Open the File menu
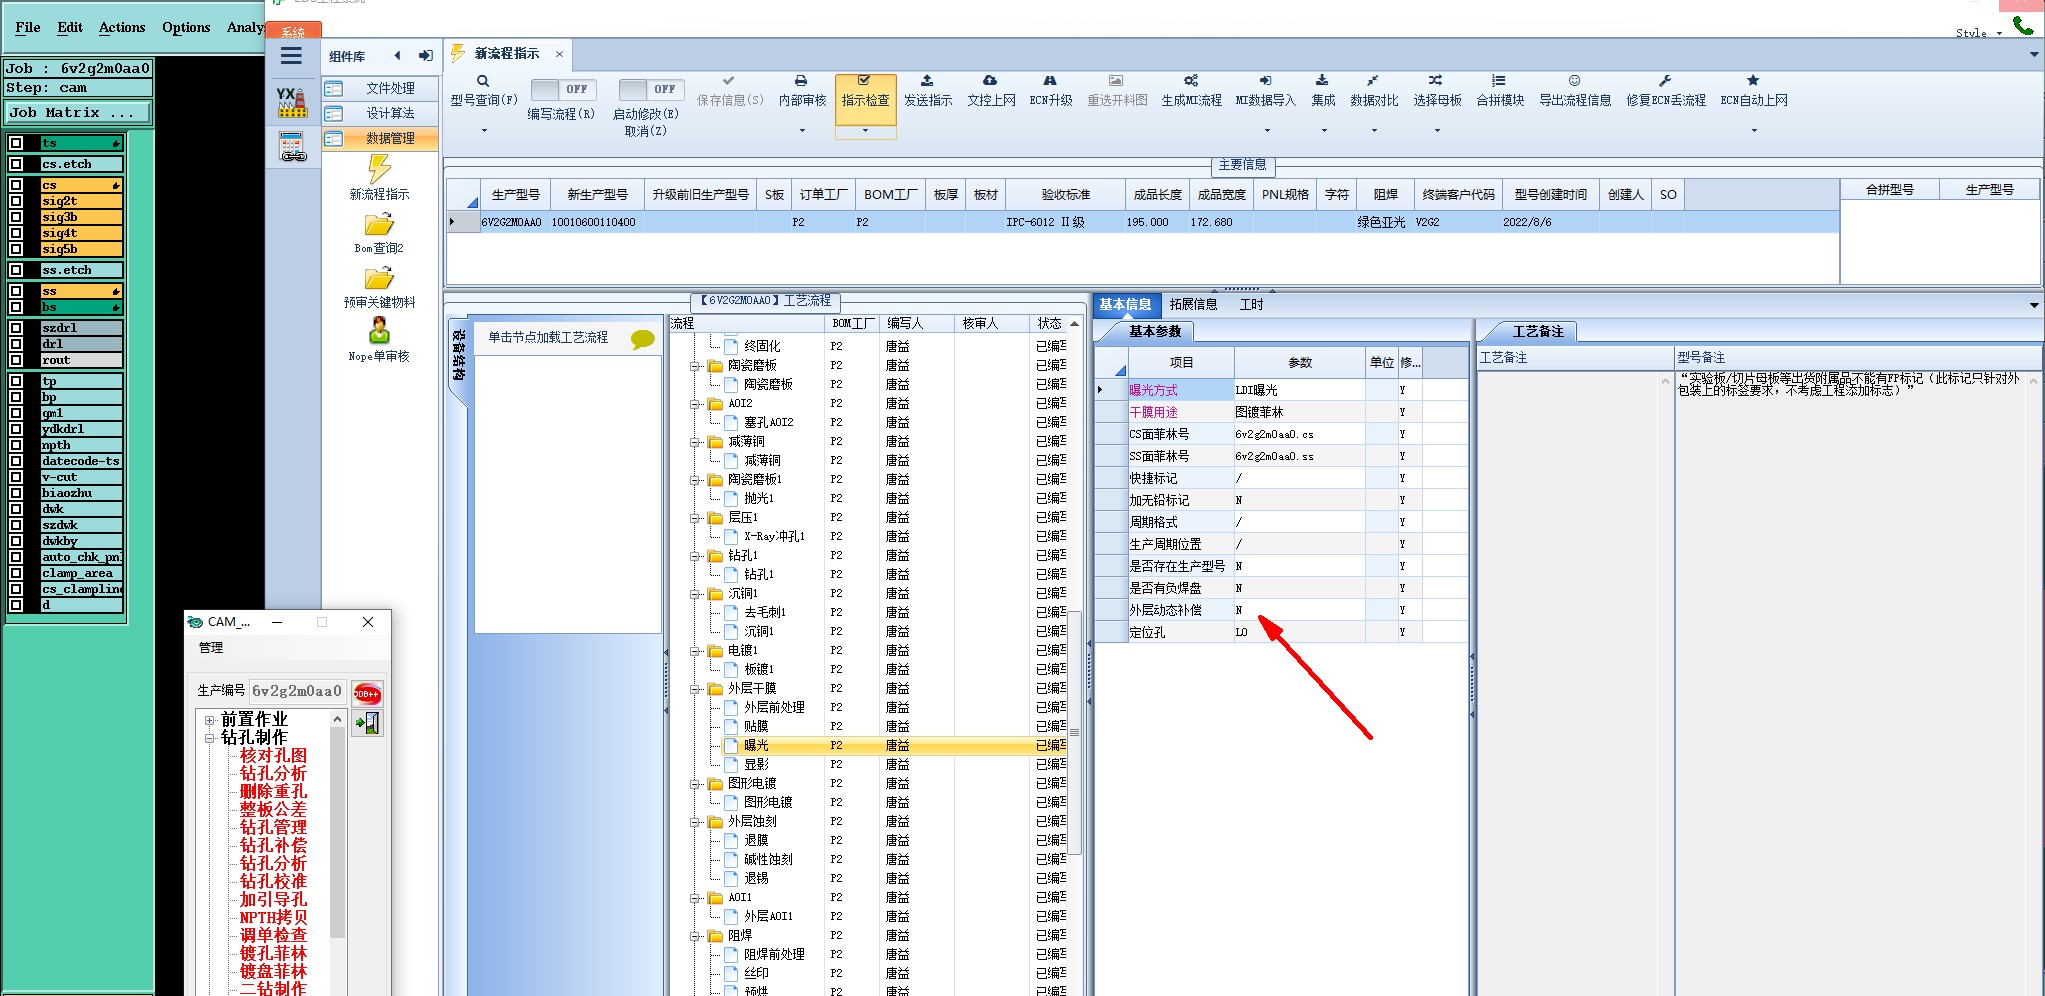This screenshot has height=996, width=2045. [28, 27]
